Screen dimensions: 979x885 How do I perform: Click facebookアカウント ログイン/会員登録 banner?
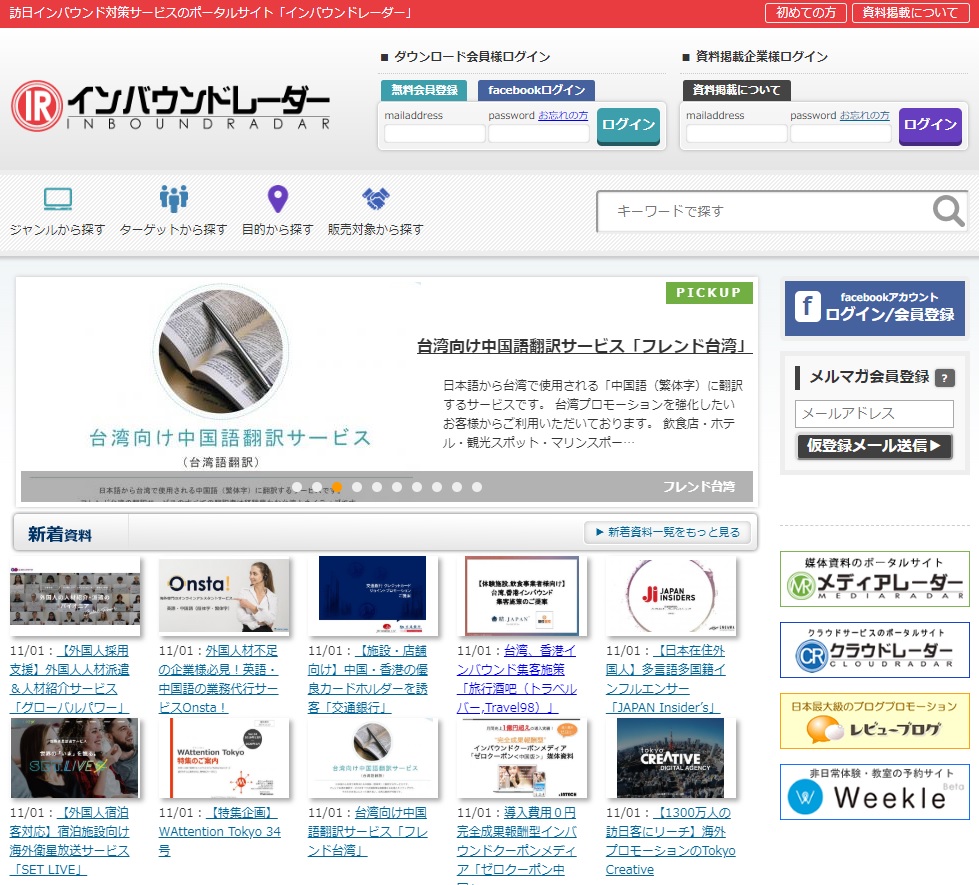874,309
